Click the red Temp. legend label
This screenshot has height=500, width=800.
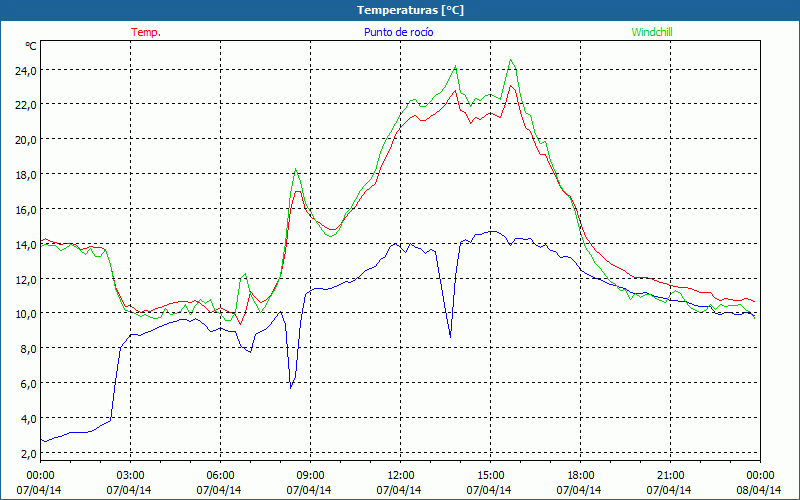[x=146, y=32]
